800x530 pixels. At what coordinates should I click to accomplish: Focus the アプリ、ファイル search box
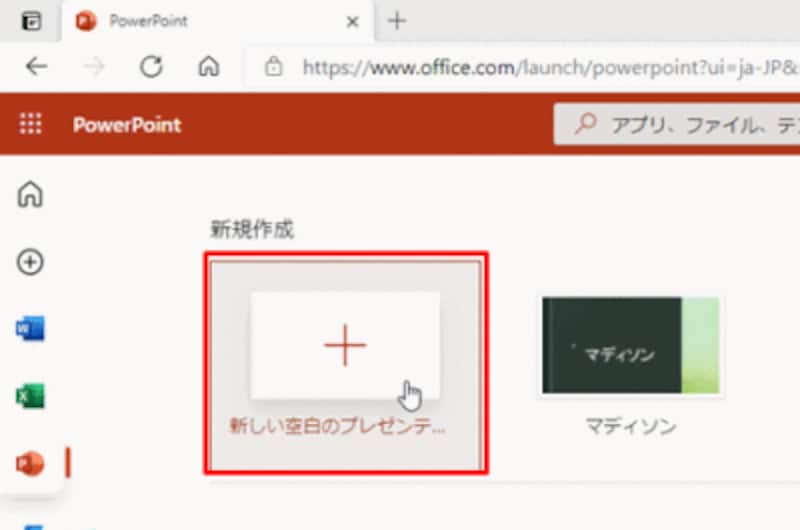(x=677, y=124)
